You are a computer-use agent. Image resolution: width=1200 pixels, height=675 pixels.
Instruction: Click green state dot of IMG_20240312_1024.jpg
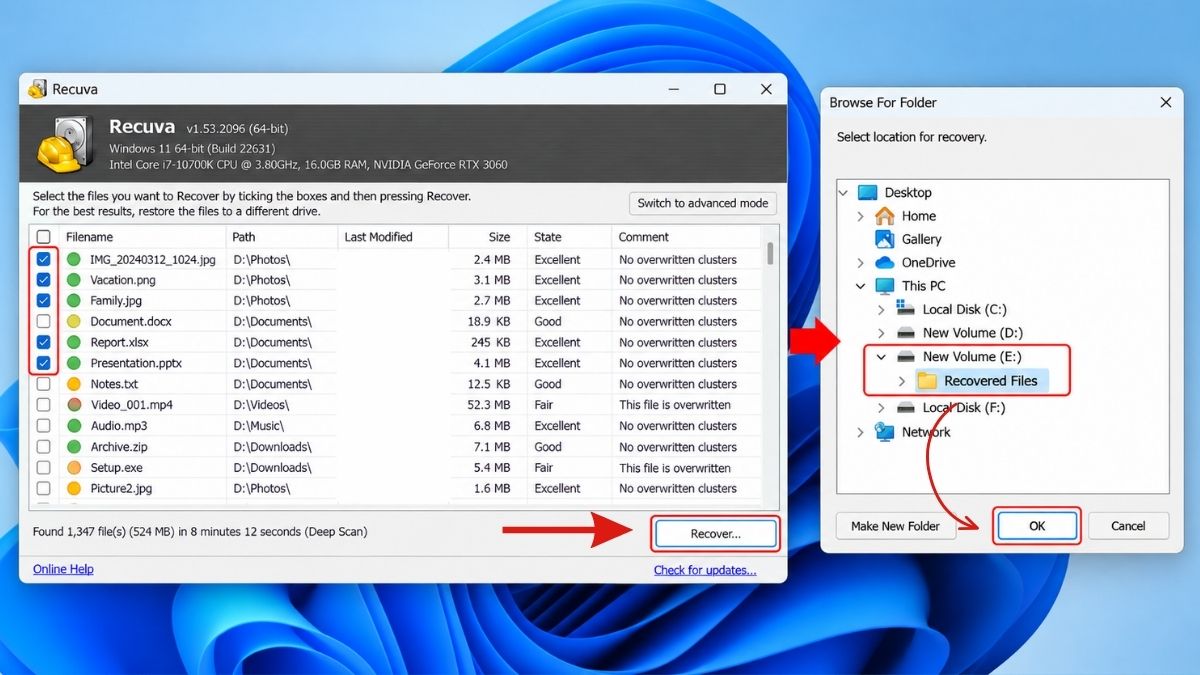(x=74, y=259)
